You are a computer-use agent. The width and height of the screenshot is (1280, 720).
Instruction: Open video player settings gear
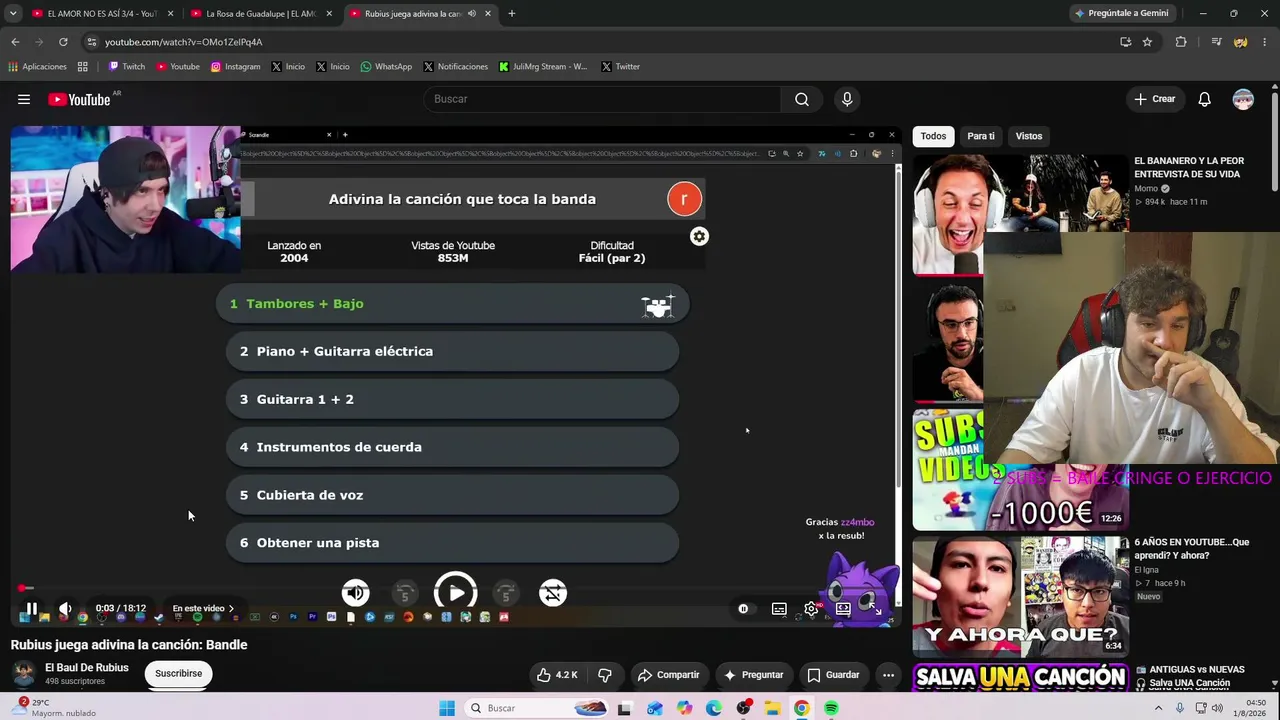811,608
